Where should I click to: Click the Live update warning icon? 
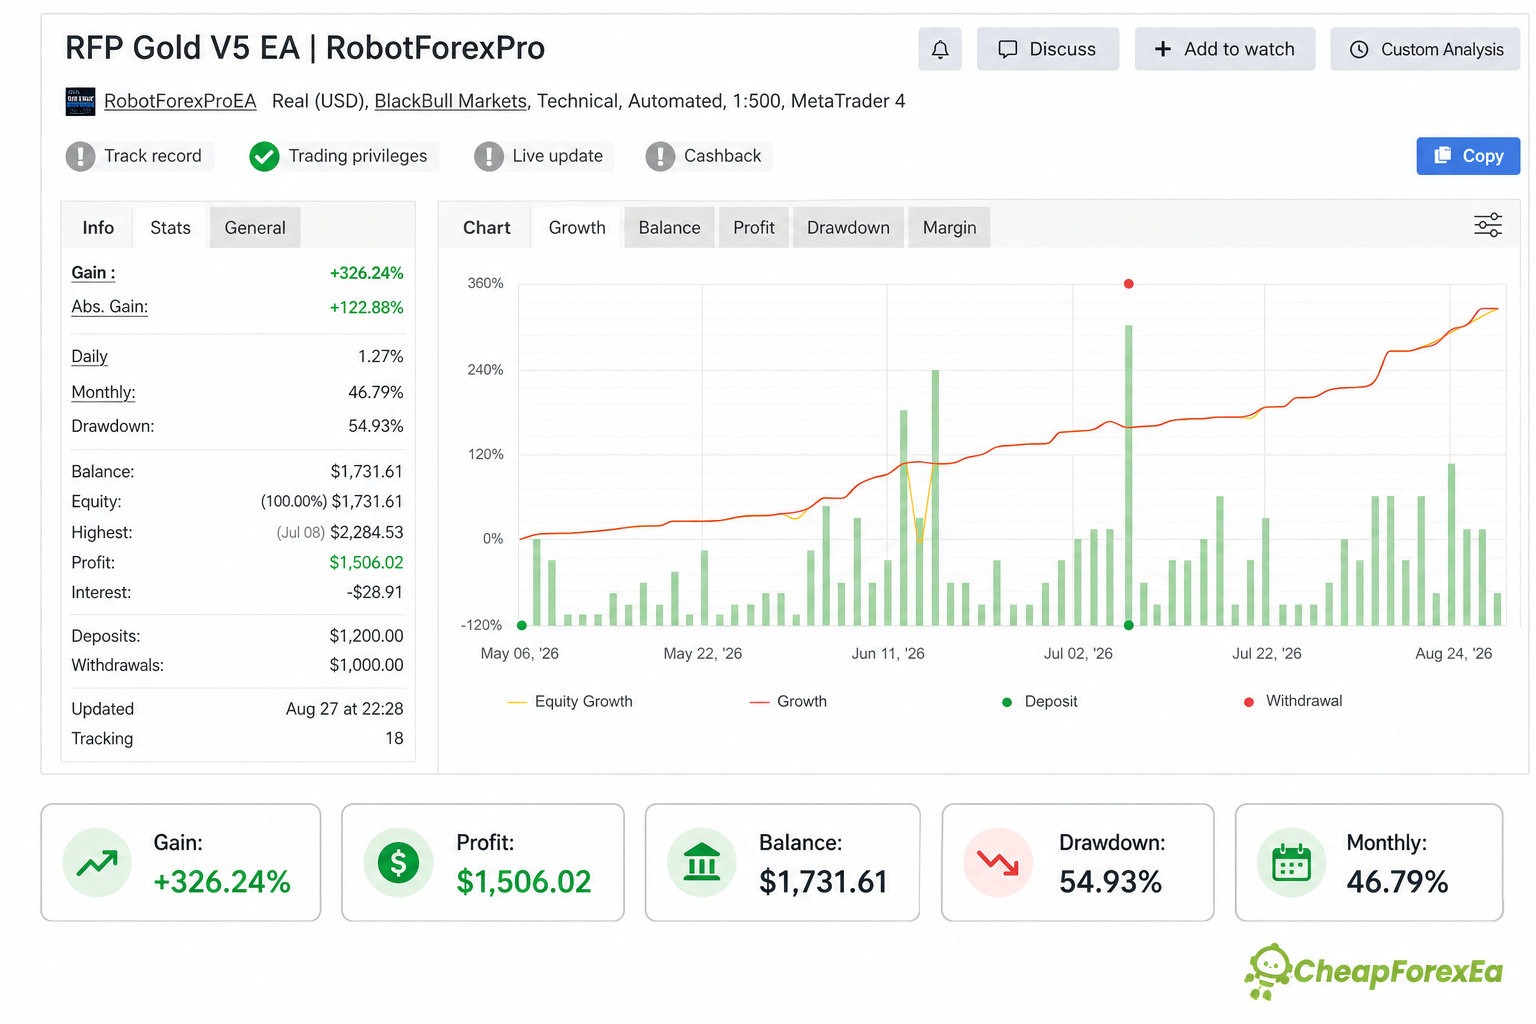(x=488, y=156)
